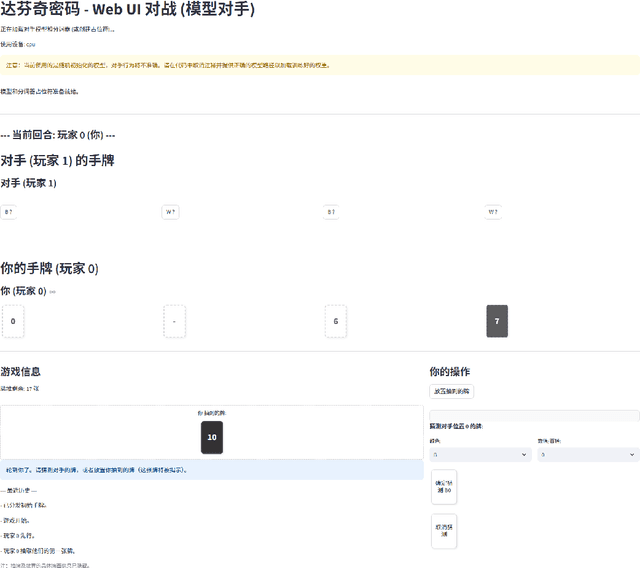Click your white joker card with dash
Screen dimensions: 640x568
(174, 321)
